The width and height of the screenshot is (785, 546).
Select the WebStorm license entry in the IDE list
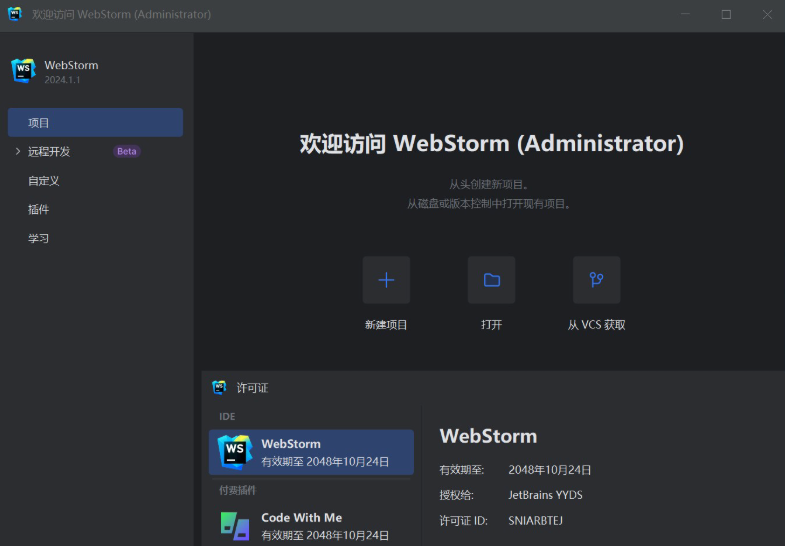click(x=311, y=452)
